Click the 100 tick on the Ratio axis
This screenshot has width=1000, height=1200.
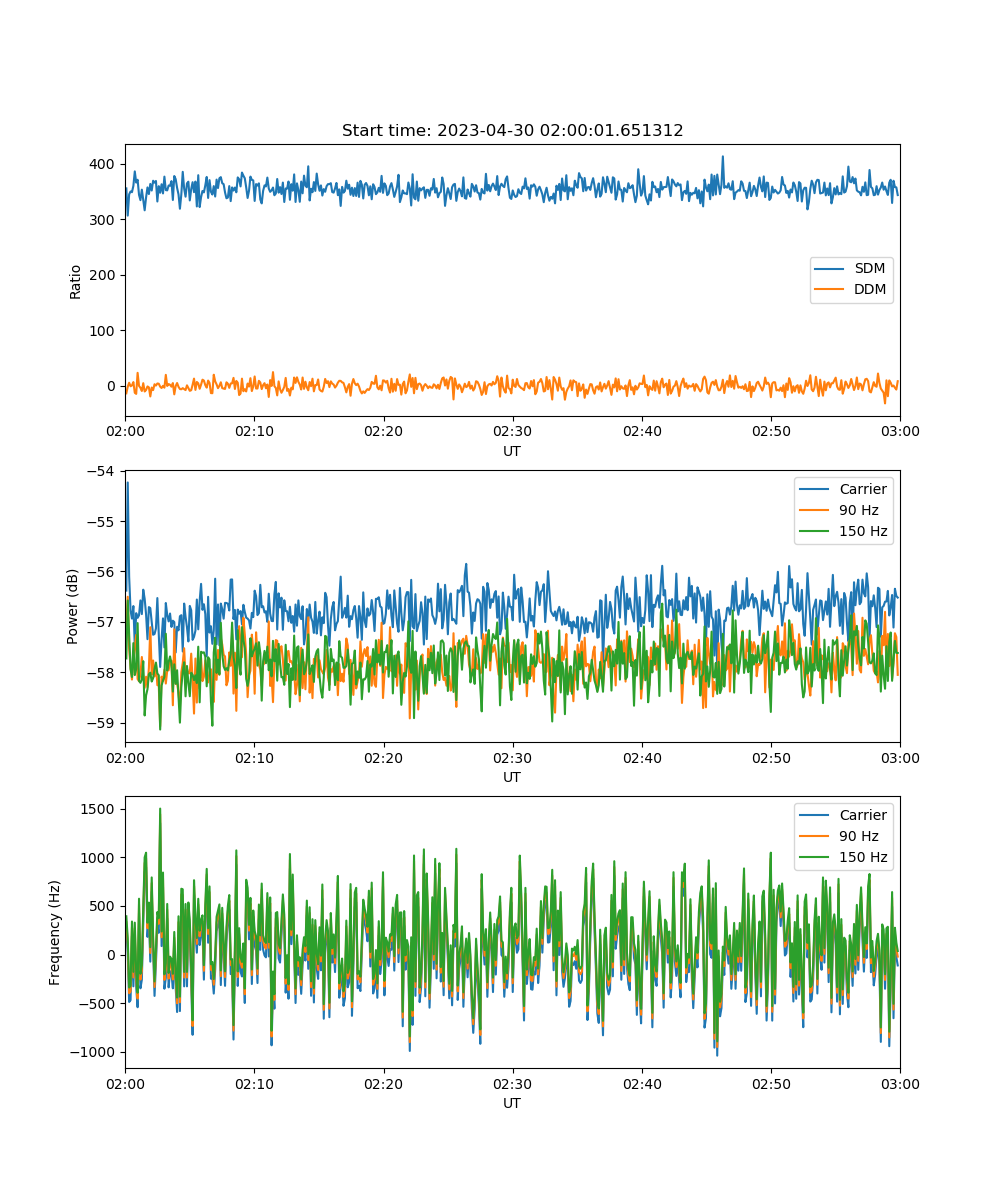coord(104,331)
